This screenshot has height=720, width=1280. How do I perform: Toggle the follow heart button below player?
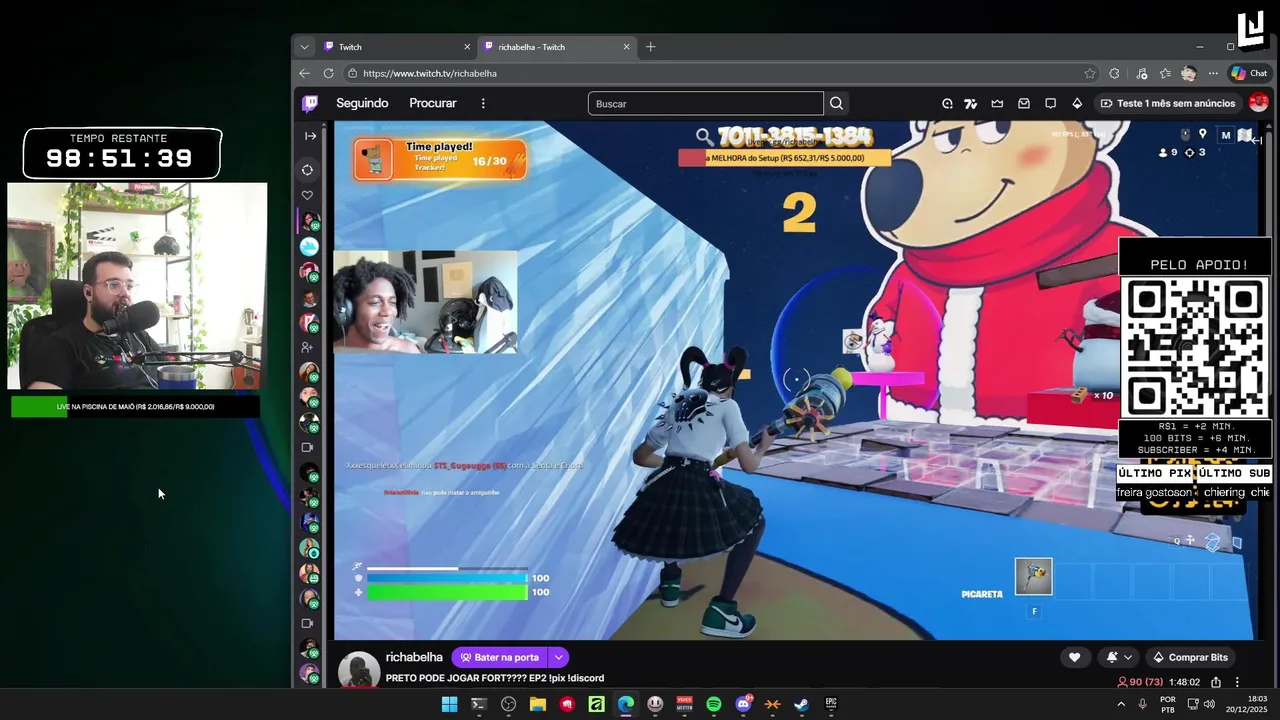pos(1075,657)
